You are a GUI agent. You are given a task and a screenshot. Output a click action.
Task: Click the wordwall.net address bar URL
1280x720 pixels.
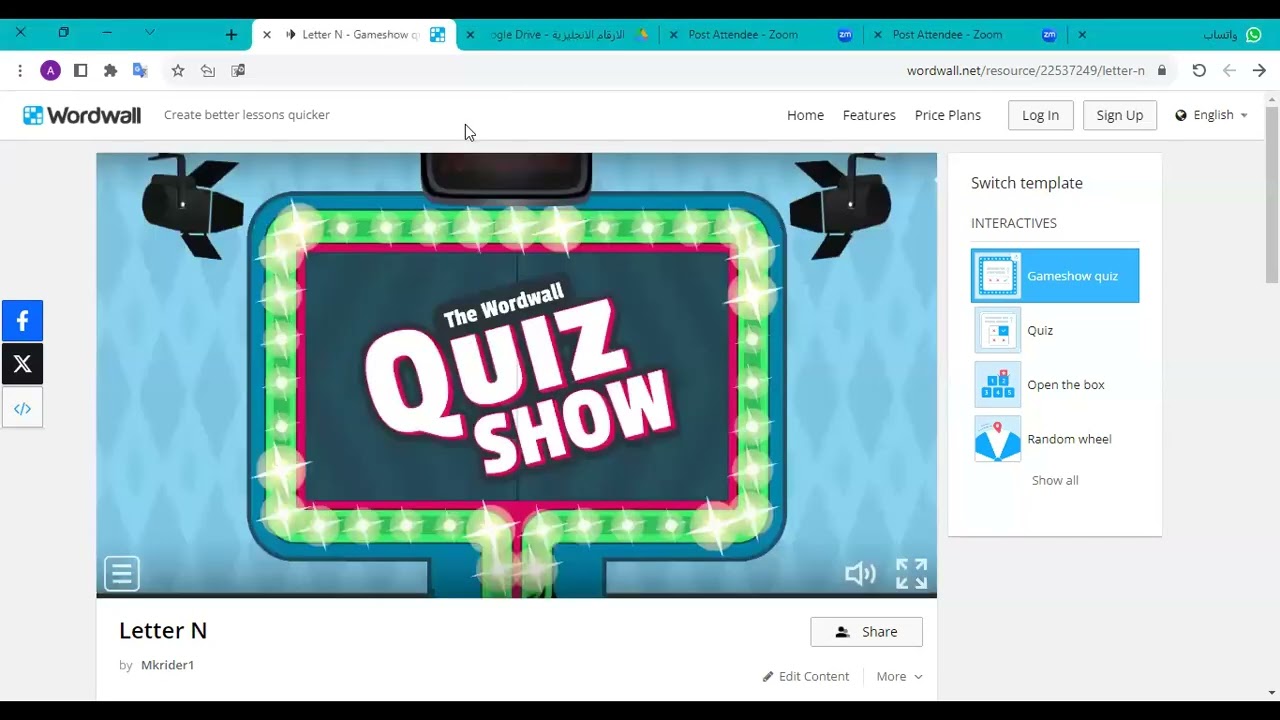pyautogui.click(x=1025, y=71)
